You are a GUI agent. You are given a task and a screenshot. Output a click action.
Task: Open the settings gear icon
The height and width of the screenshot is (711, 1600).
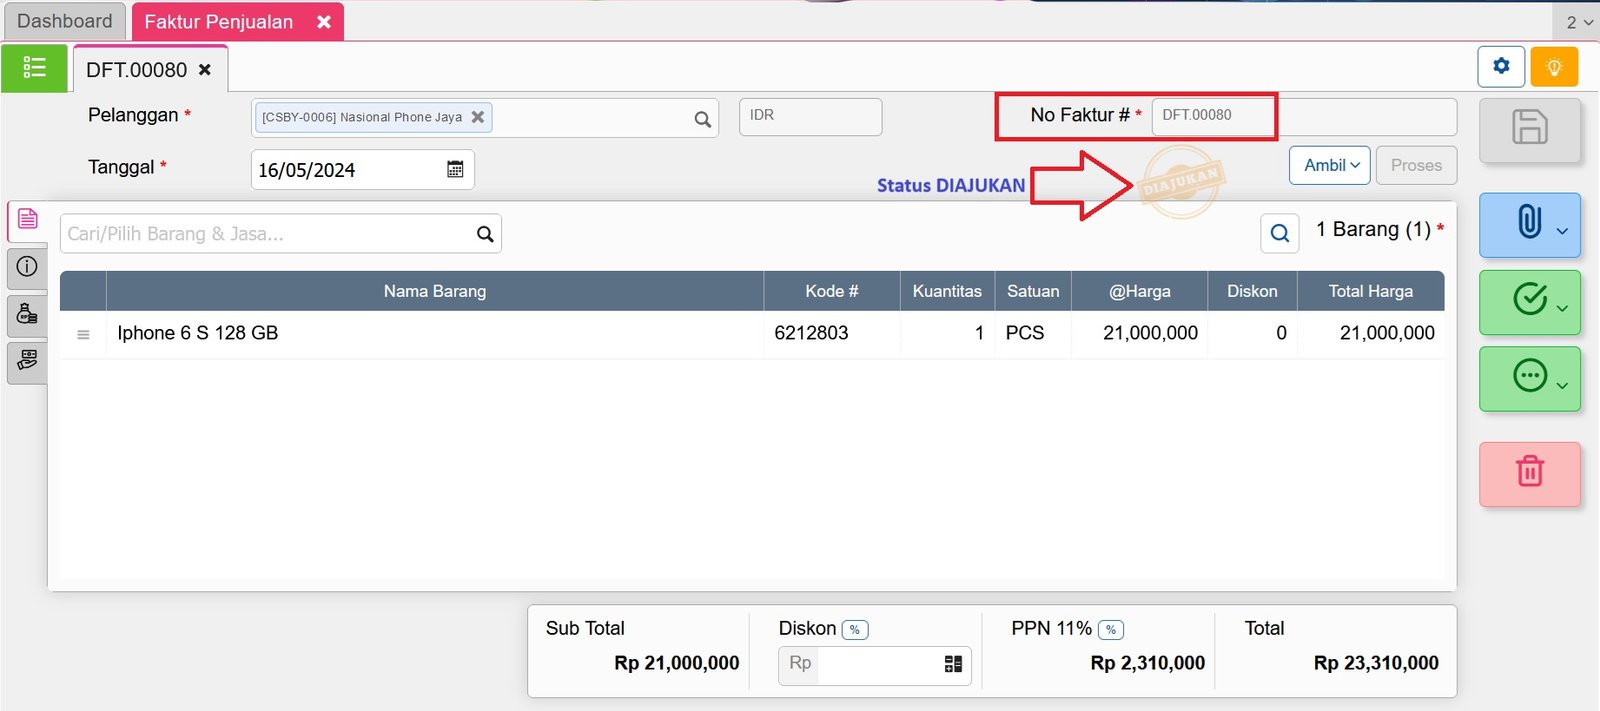[1500, 66]
